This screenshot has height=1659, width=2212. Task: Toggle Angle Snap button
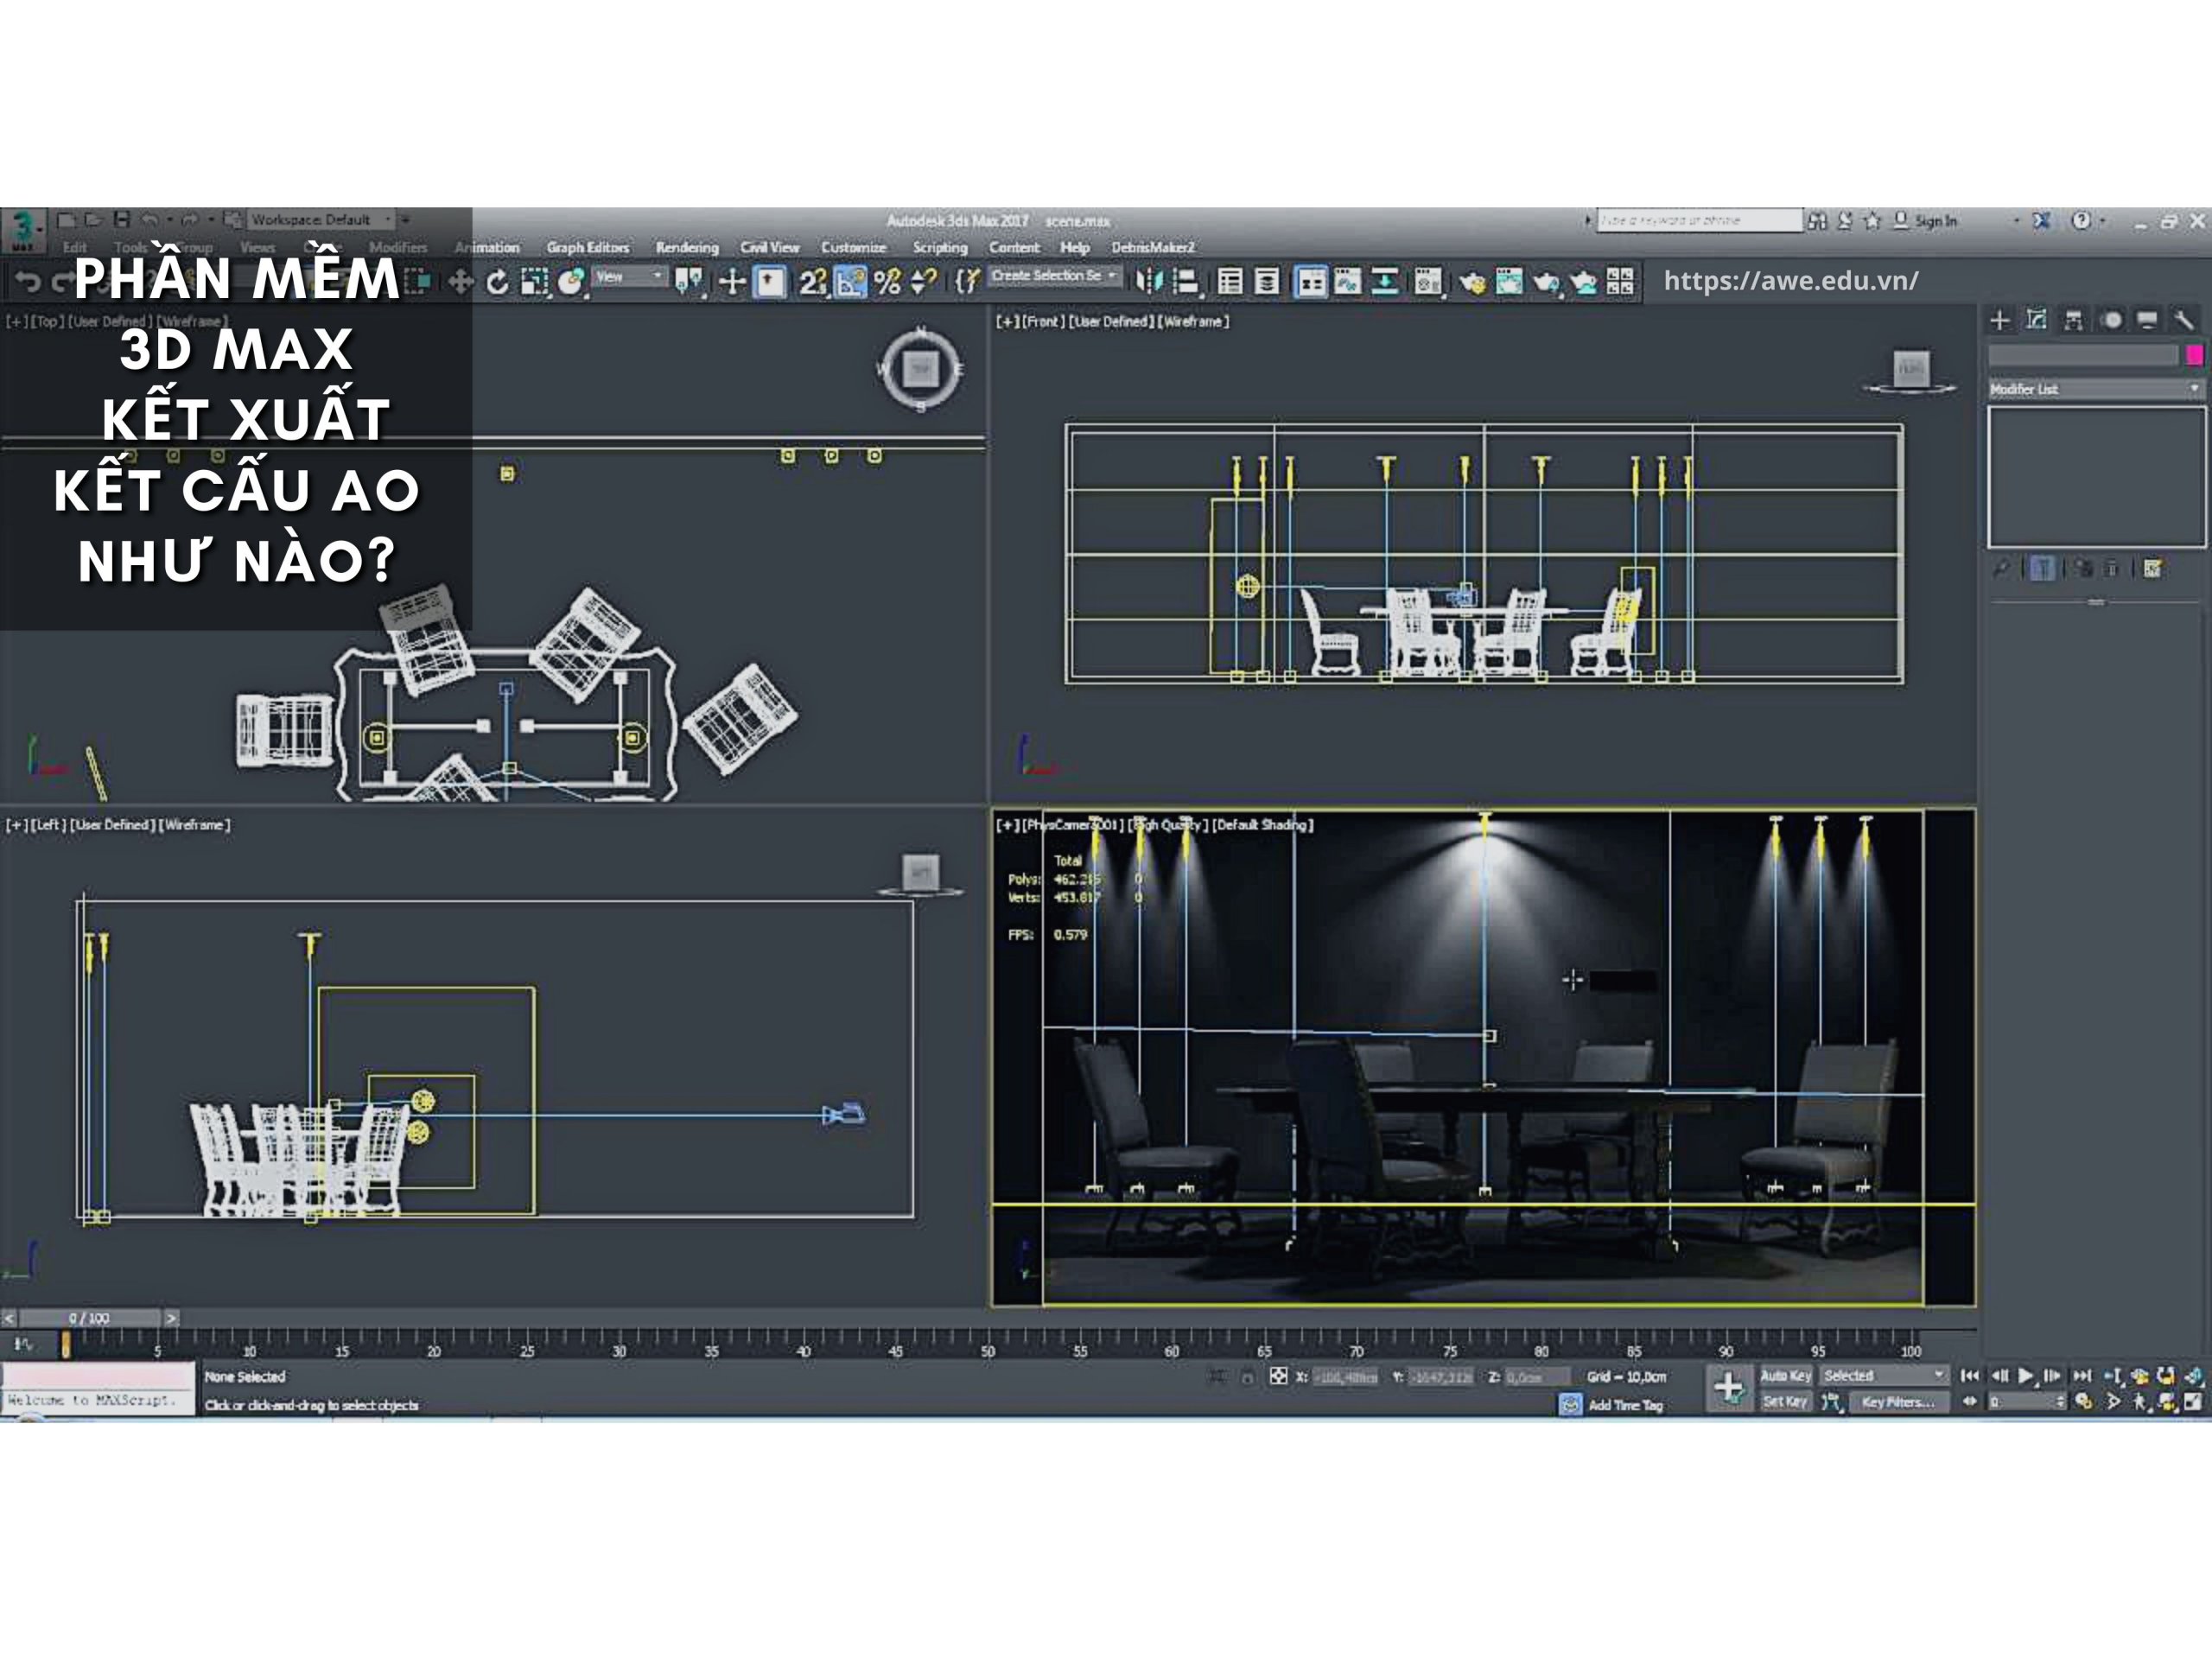click(x=850, y=282)
